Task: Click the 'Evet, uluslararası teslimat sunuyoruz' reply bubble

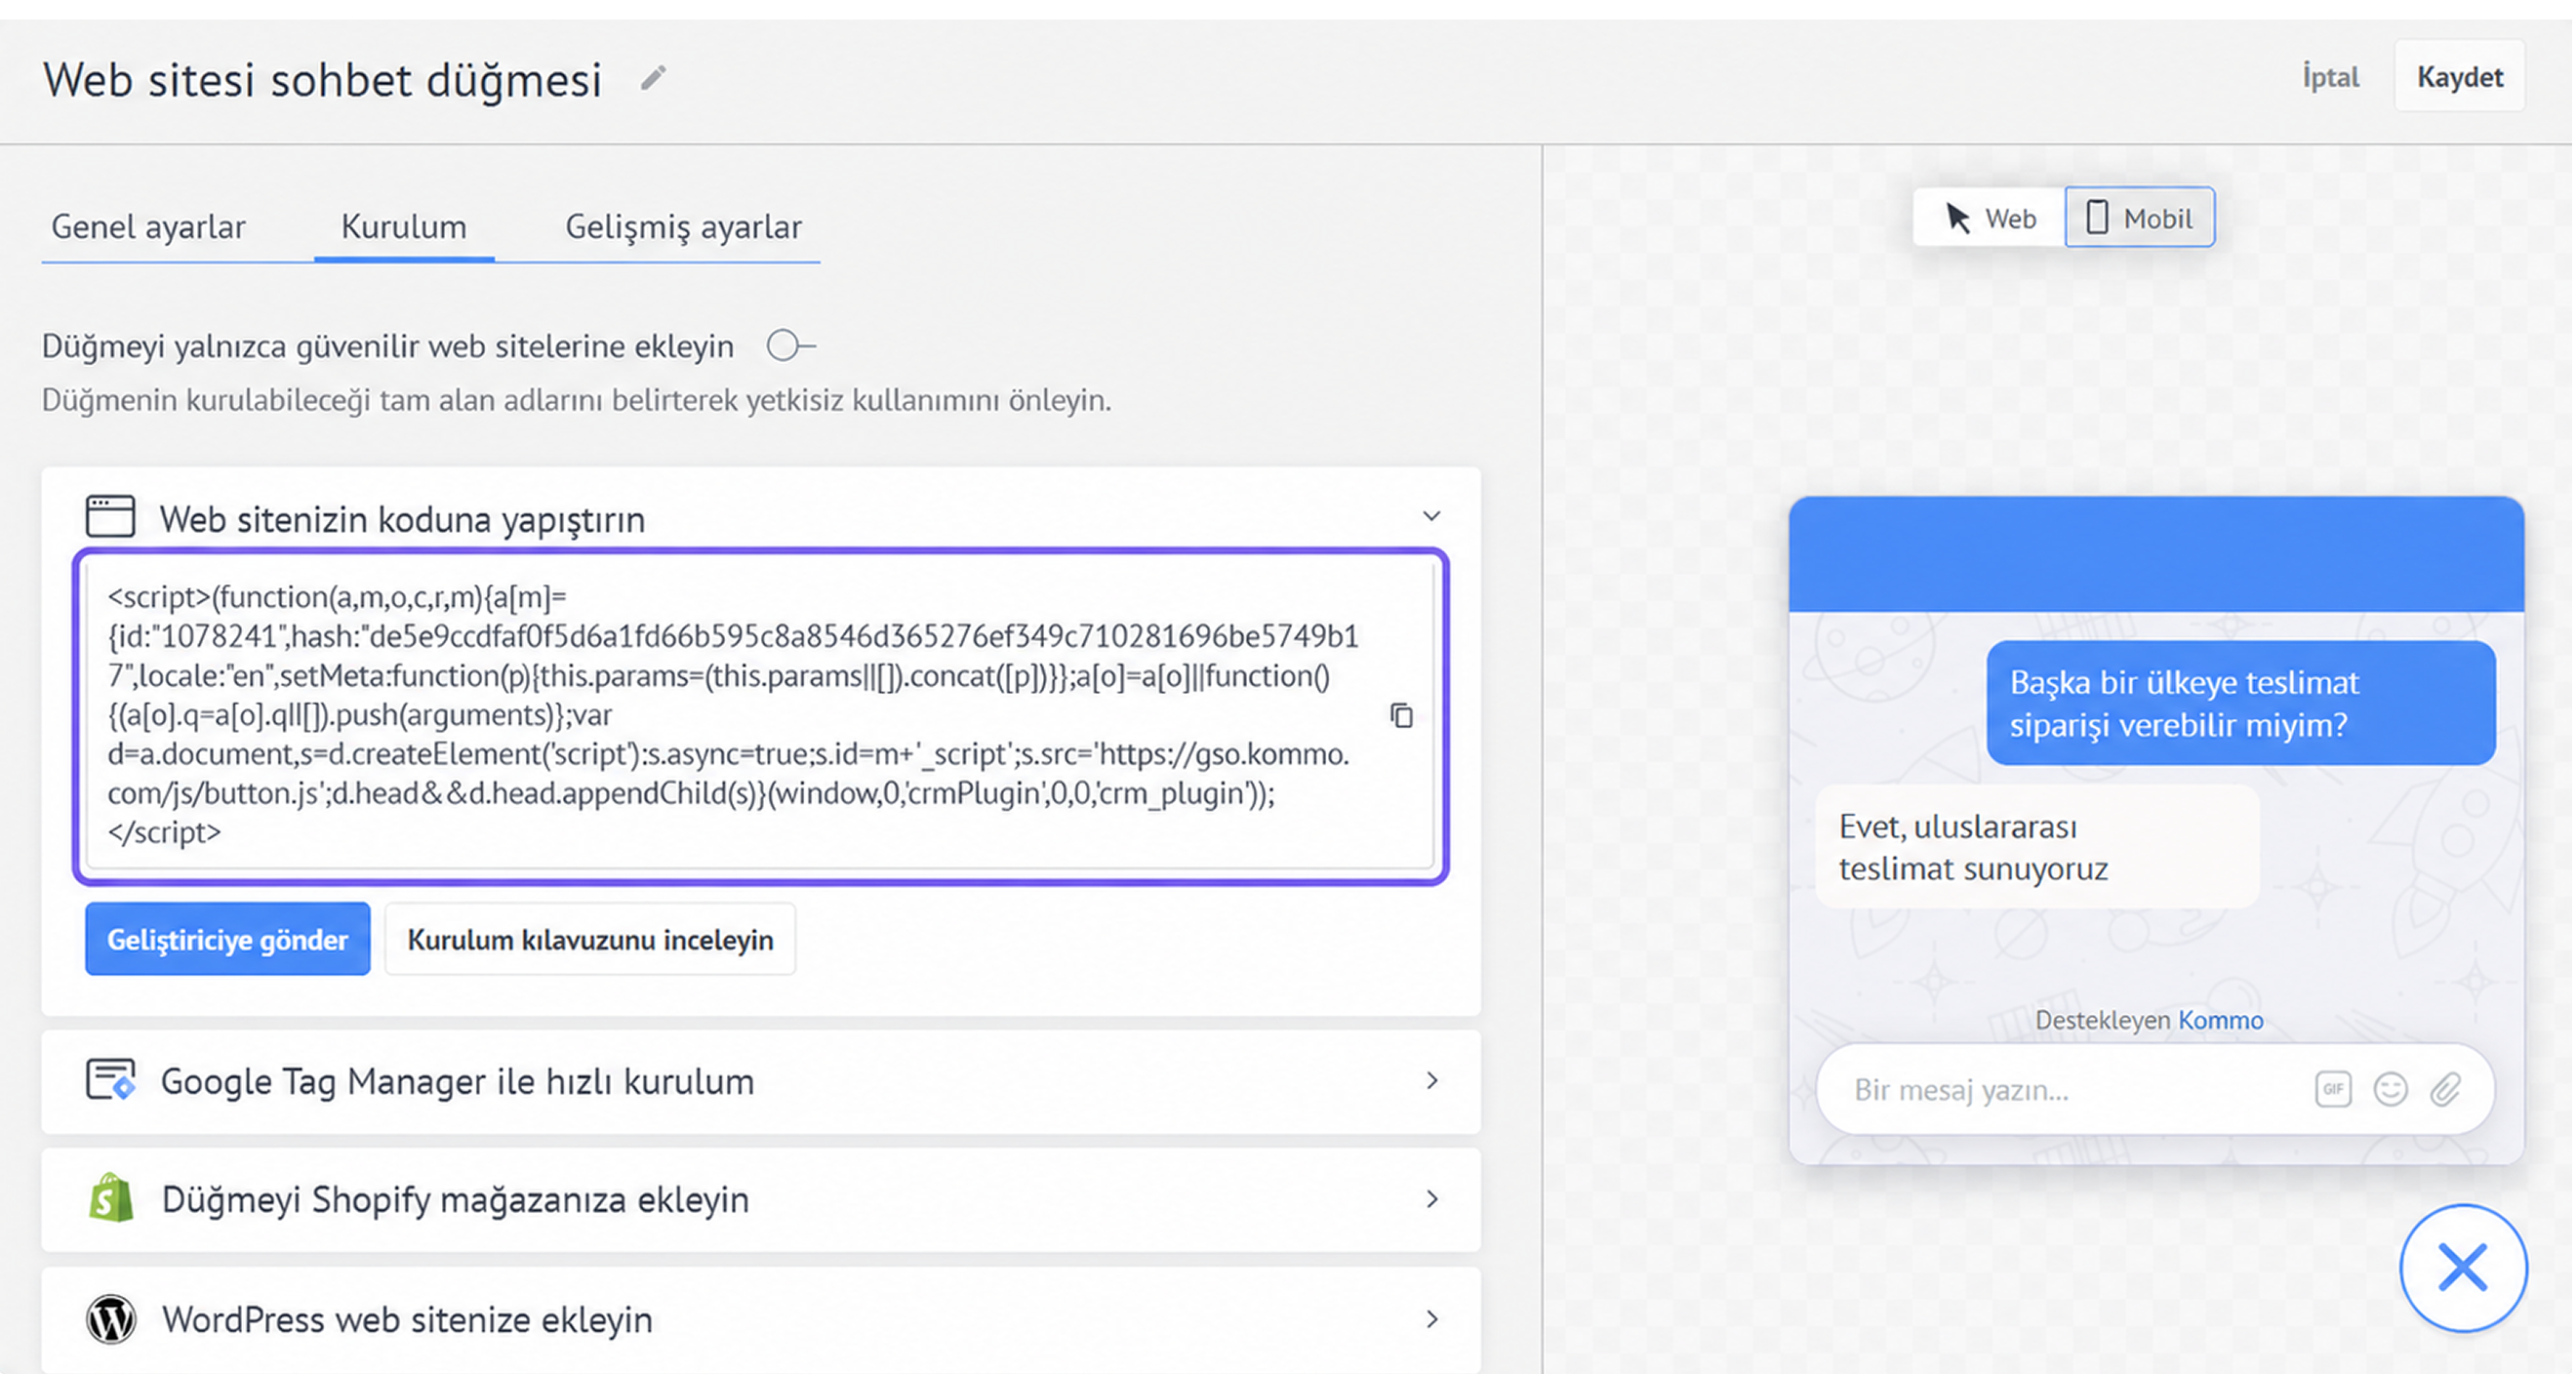Action: click(x=2037, y=847)
